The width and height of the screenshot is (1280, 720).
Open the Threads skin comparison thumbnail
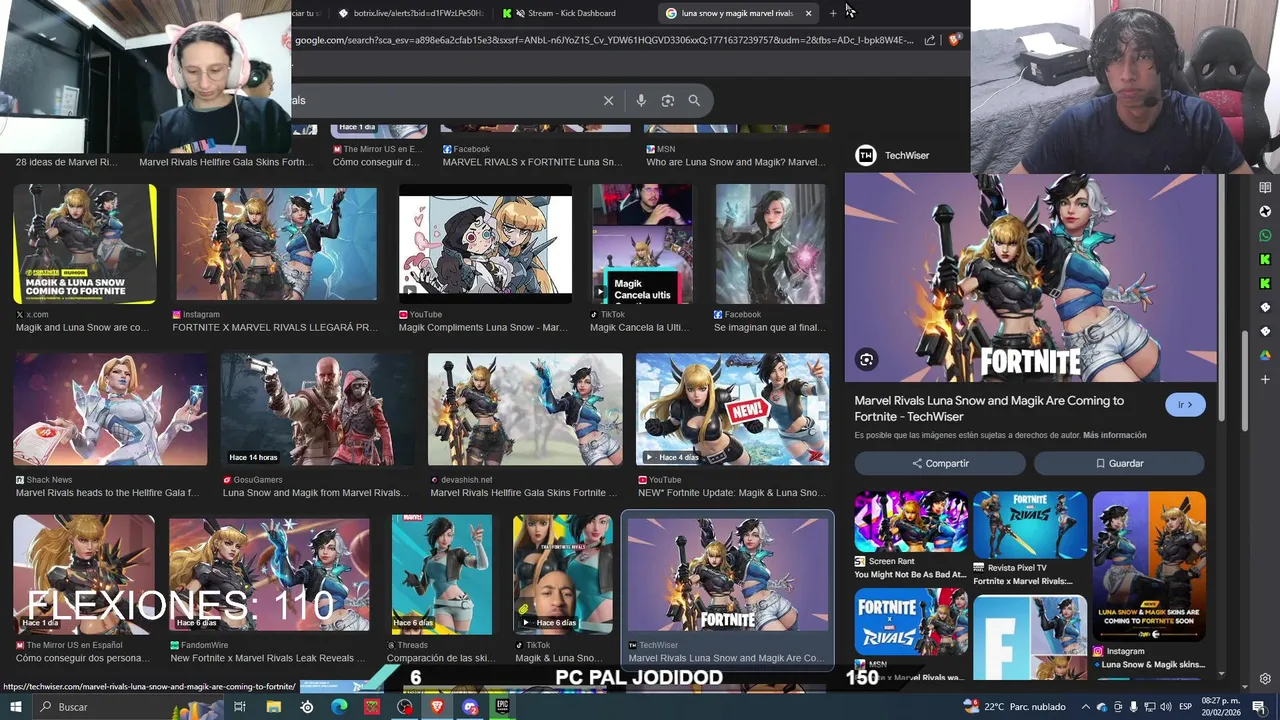[442, 575]
